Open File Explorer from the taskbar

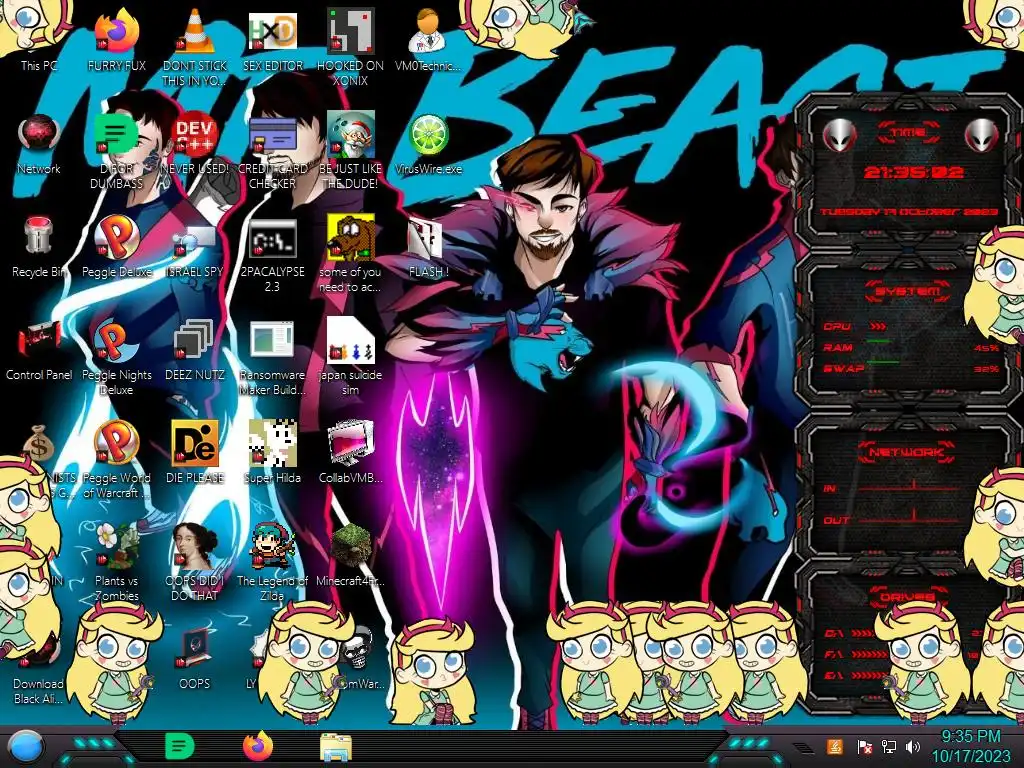click(x=336, y=746)
